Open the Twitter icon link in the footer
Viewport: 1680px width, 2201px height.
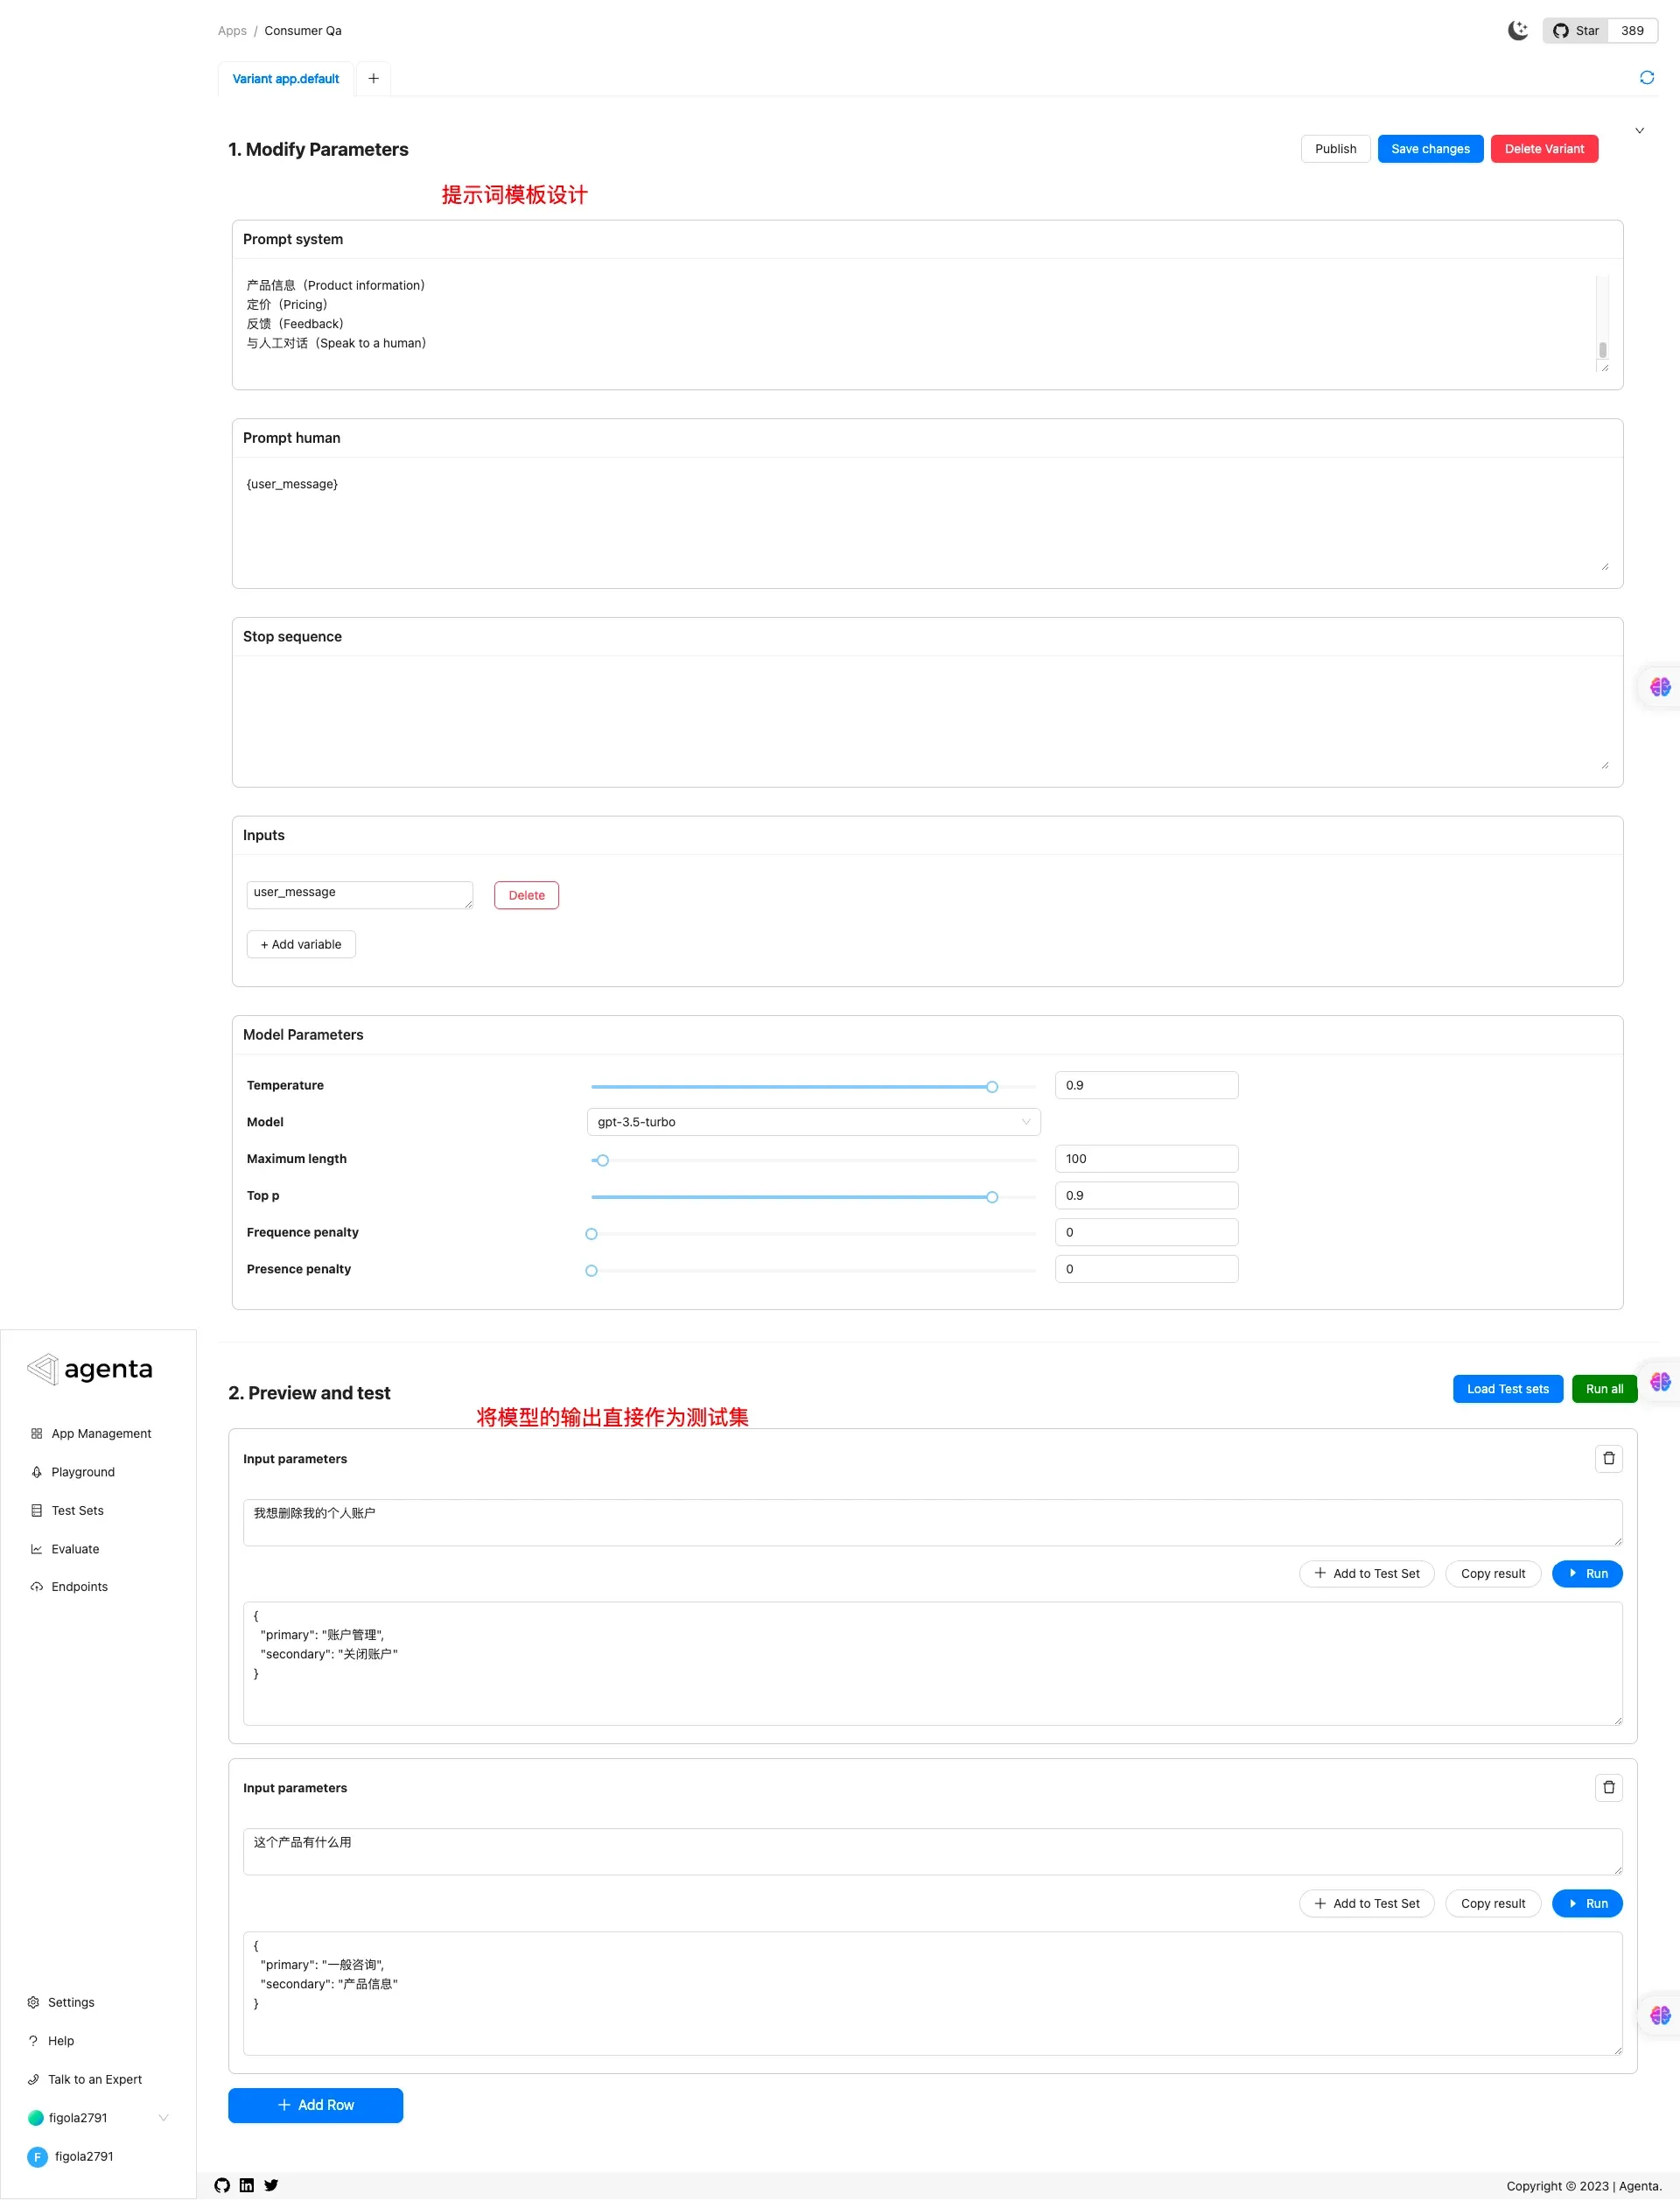(271, 2185)
